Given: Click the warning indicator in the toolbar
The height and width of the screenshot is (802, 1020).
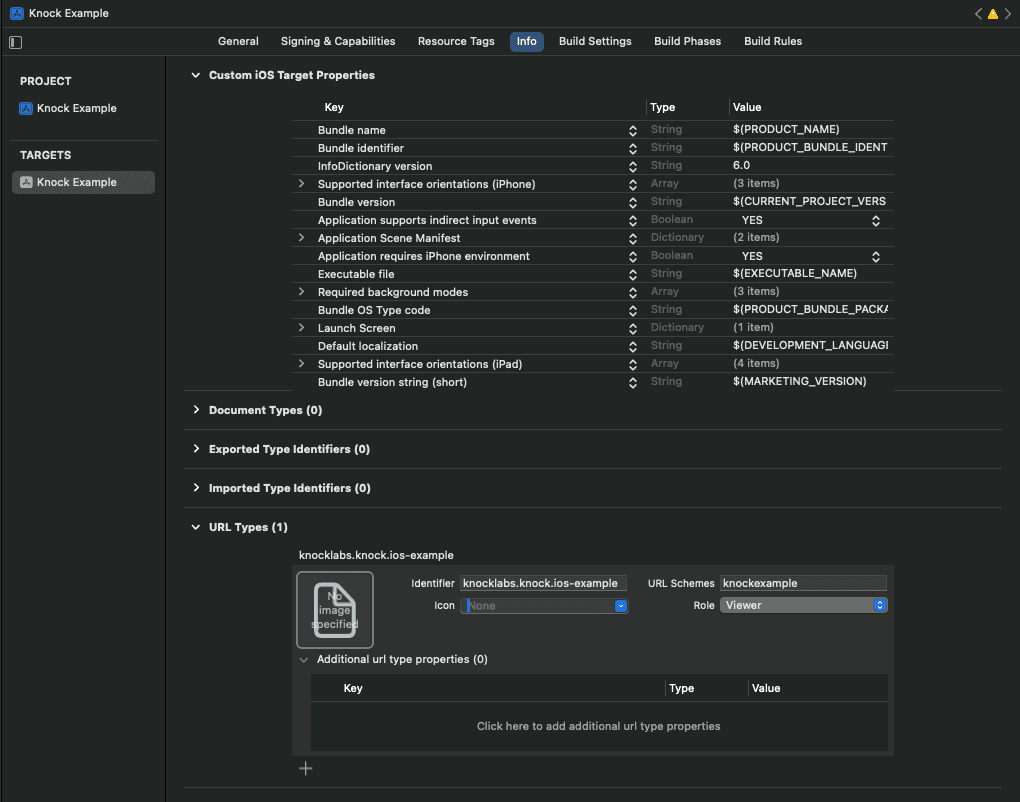Looking at the screenshot, I should pos(992,13).
